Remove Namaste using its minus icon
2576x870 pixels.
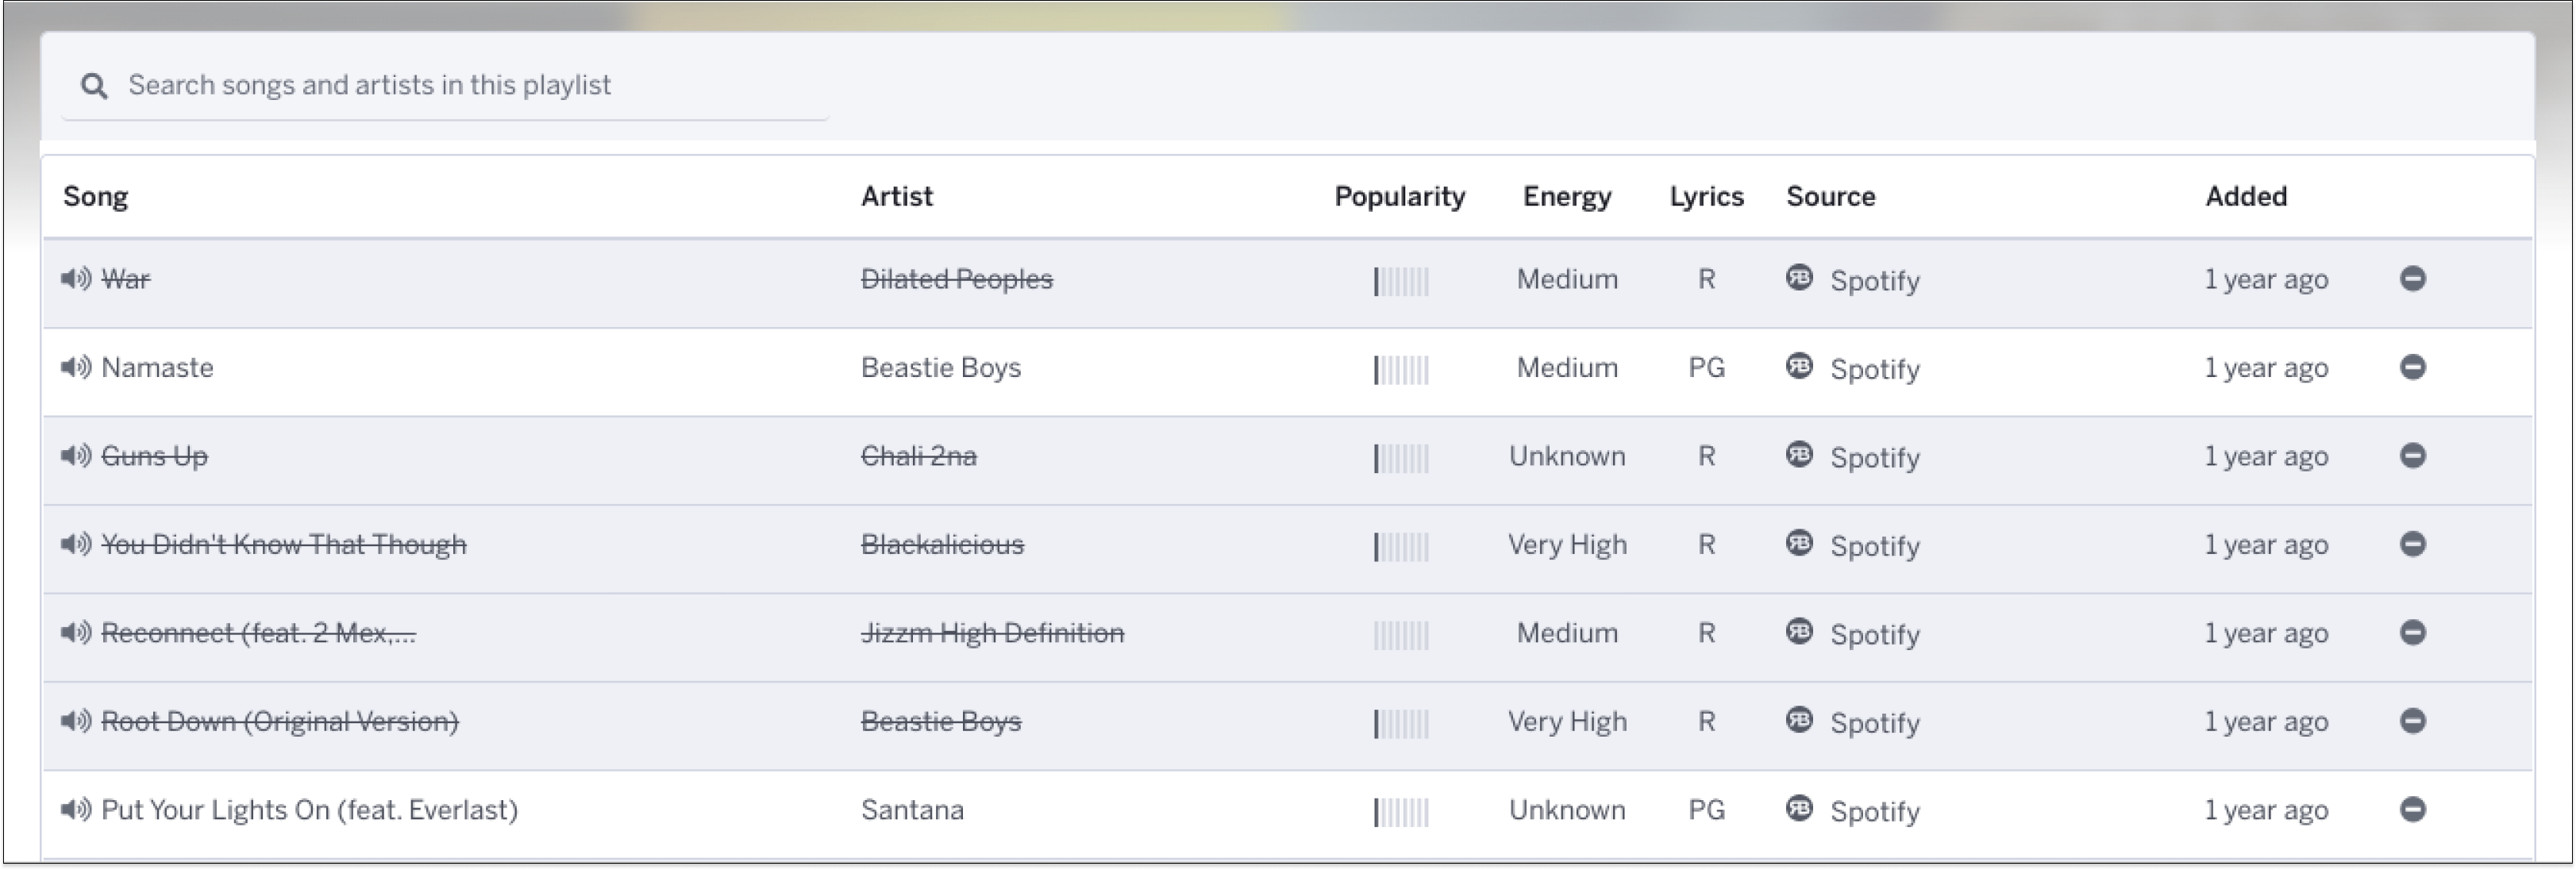(2412, 367)
